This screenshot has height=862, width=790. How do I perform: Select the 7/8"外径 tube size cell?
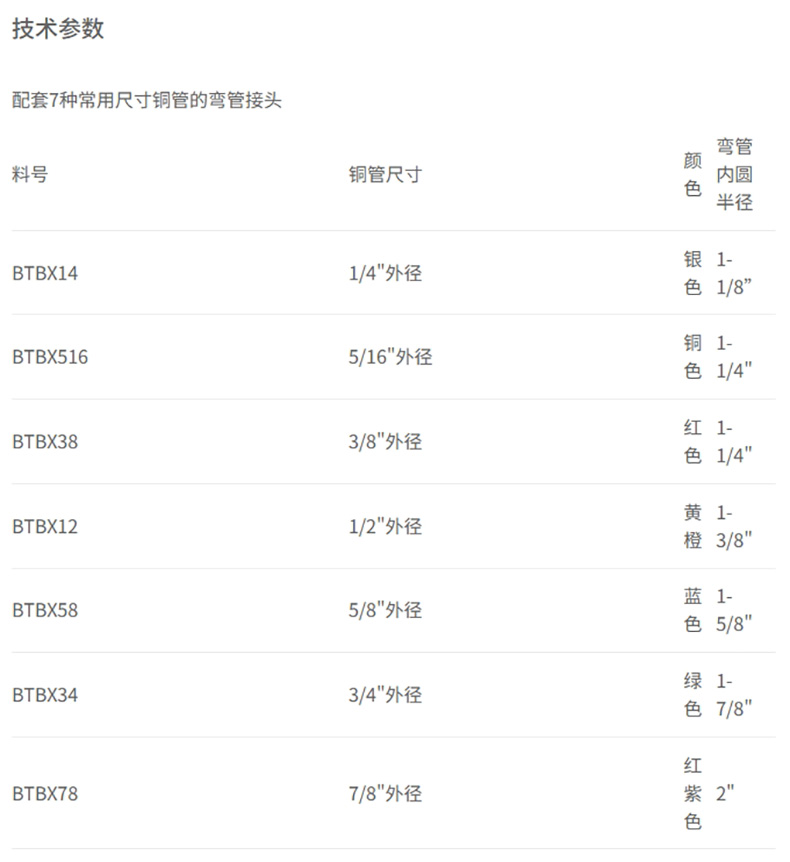385,794
